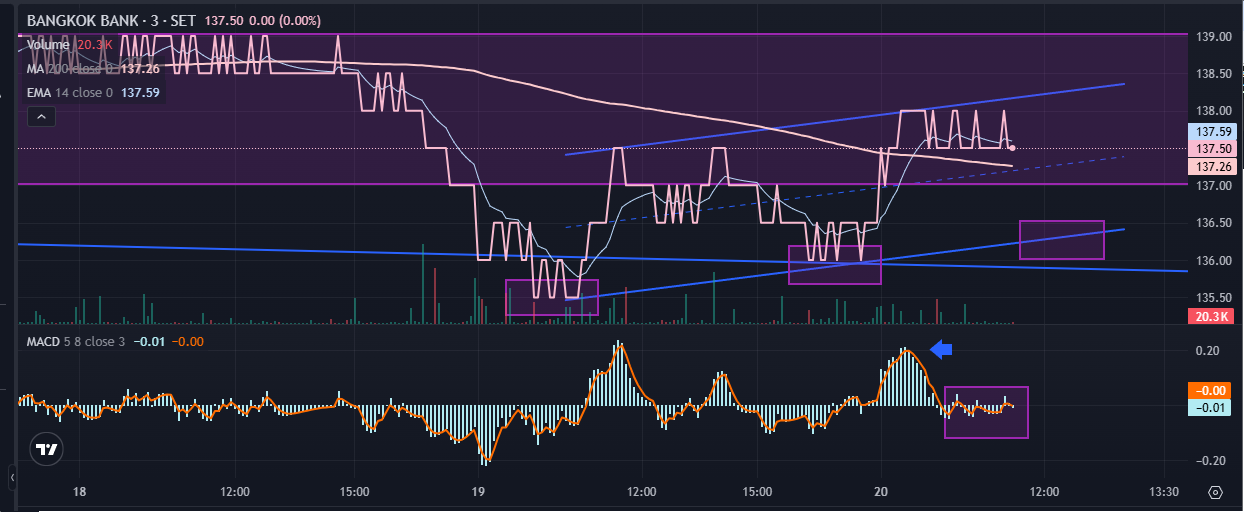Click the 138.00 price axis label
1244x512 pixels.
click(1213, 111)
